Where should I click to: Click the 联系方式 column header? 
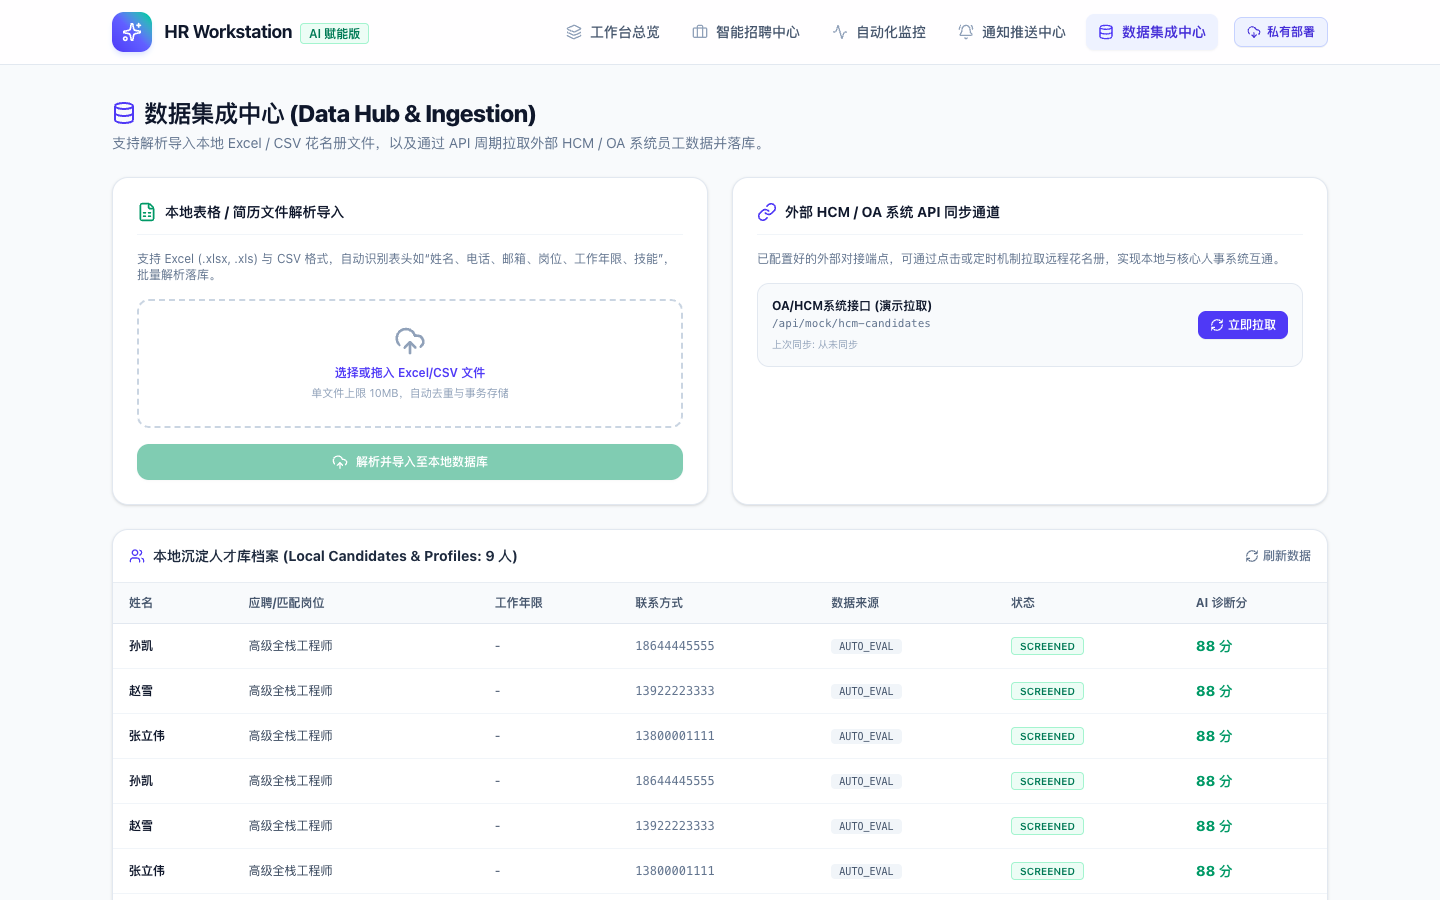click(659, 603)
